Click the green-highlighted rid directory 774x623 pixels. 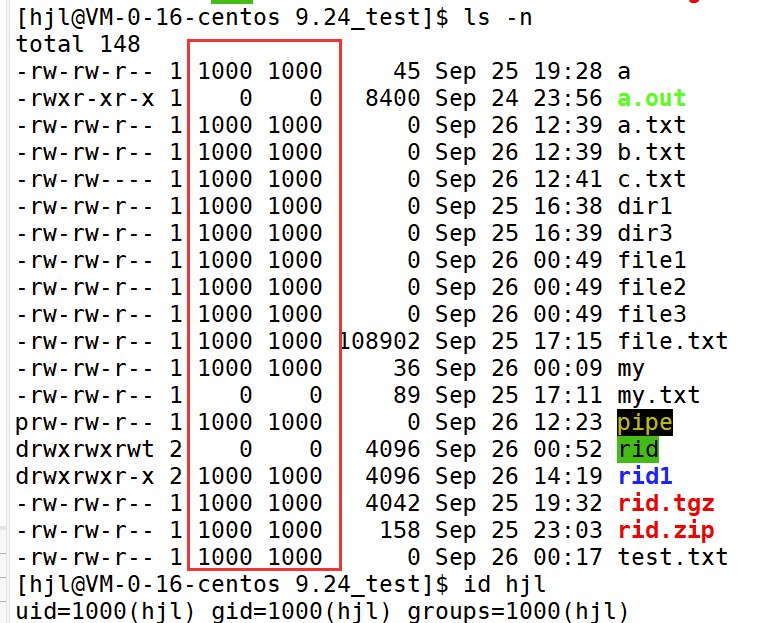(638, 449)
